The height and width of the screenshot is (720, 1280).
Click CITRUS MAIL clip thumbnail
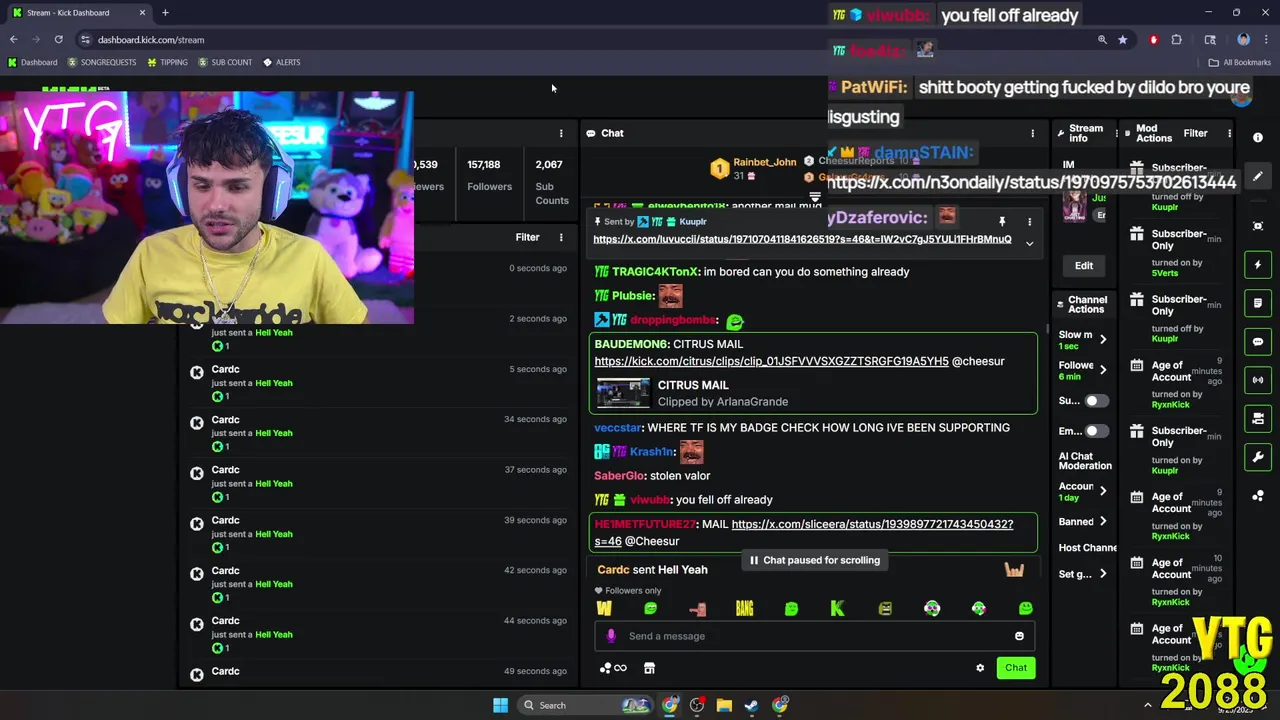622,393
